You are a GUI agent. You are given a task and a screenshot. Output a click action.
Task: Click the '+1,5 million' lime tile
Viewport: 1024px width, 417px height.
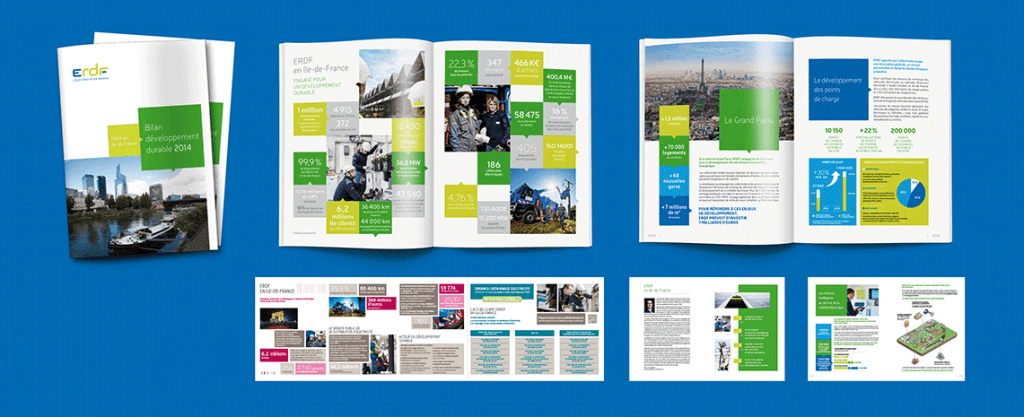(x=674, y=121)
